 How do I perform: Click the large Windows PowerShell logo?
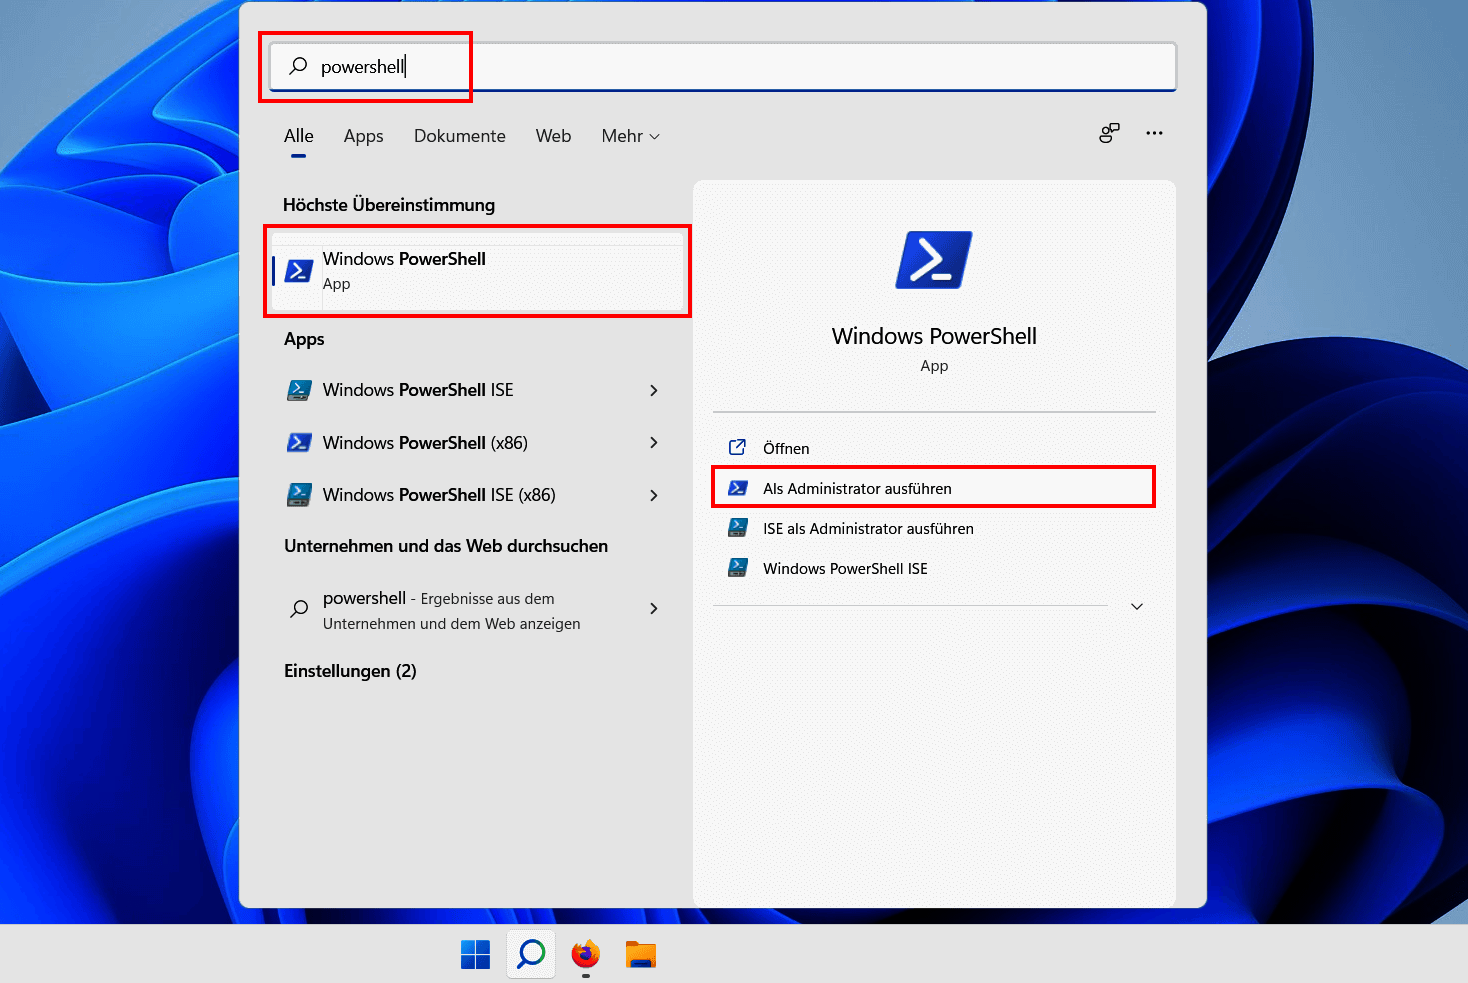click(x=933, y=260)
